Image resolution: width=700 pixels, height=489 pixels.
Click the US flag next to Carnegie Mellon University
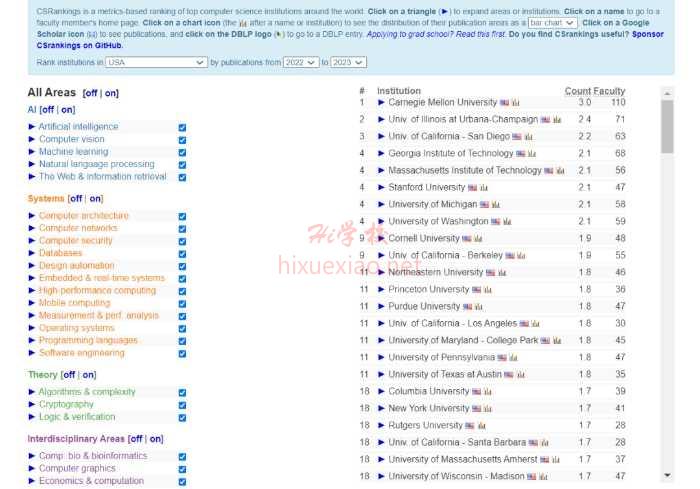point(504,103)
